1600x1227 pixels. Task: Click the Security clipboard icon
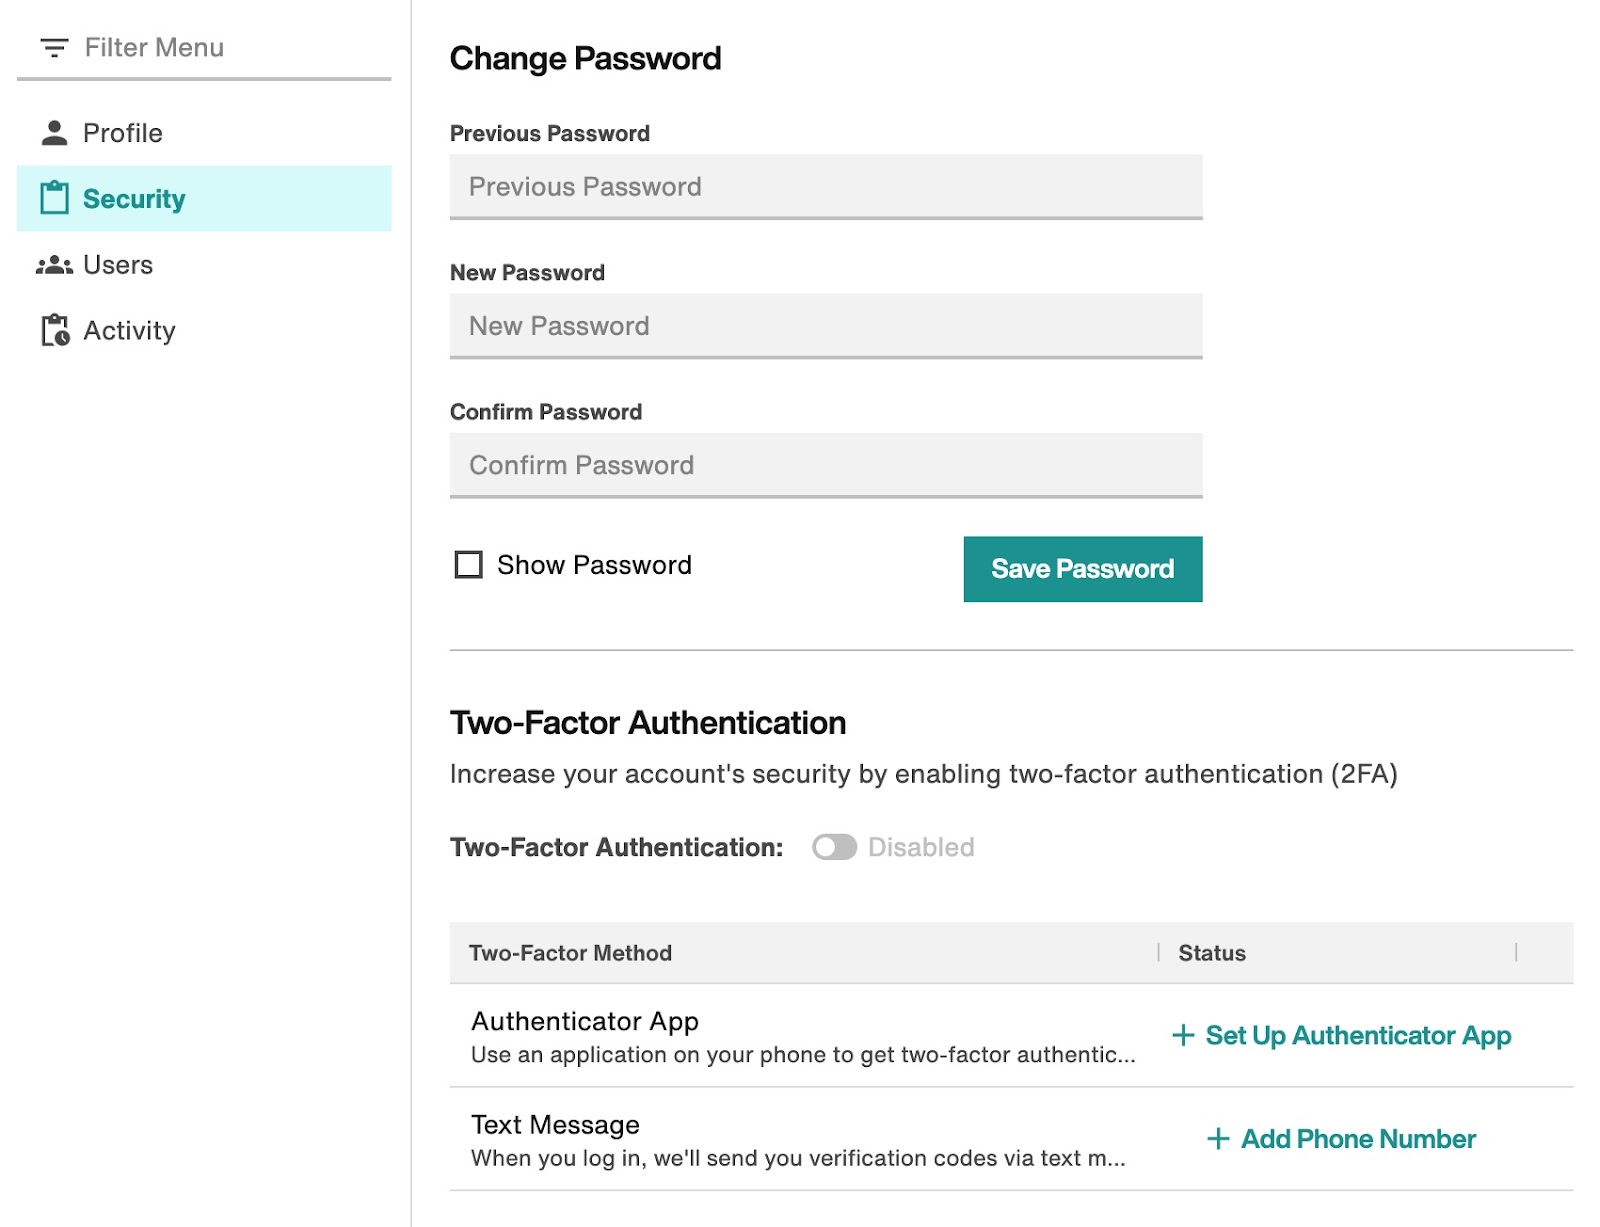54,198
